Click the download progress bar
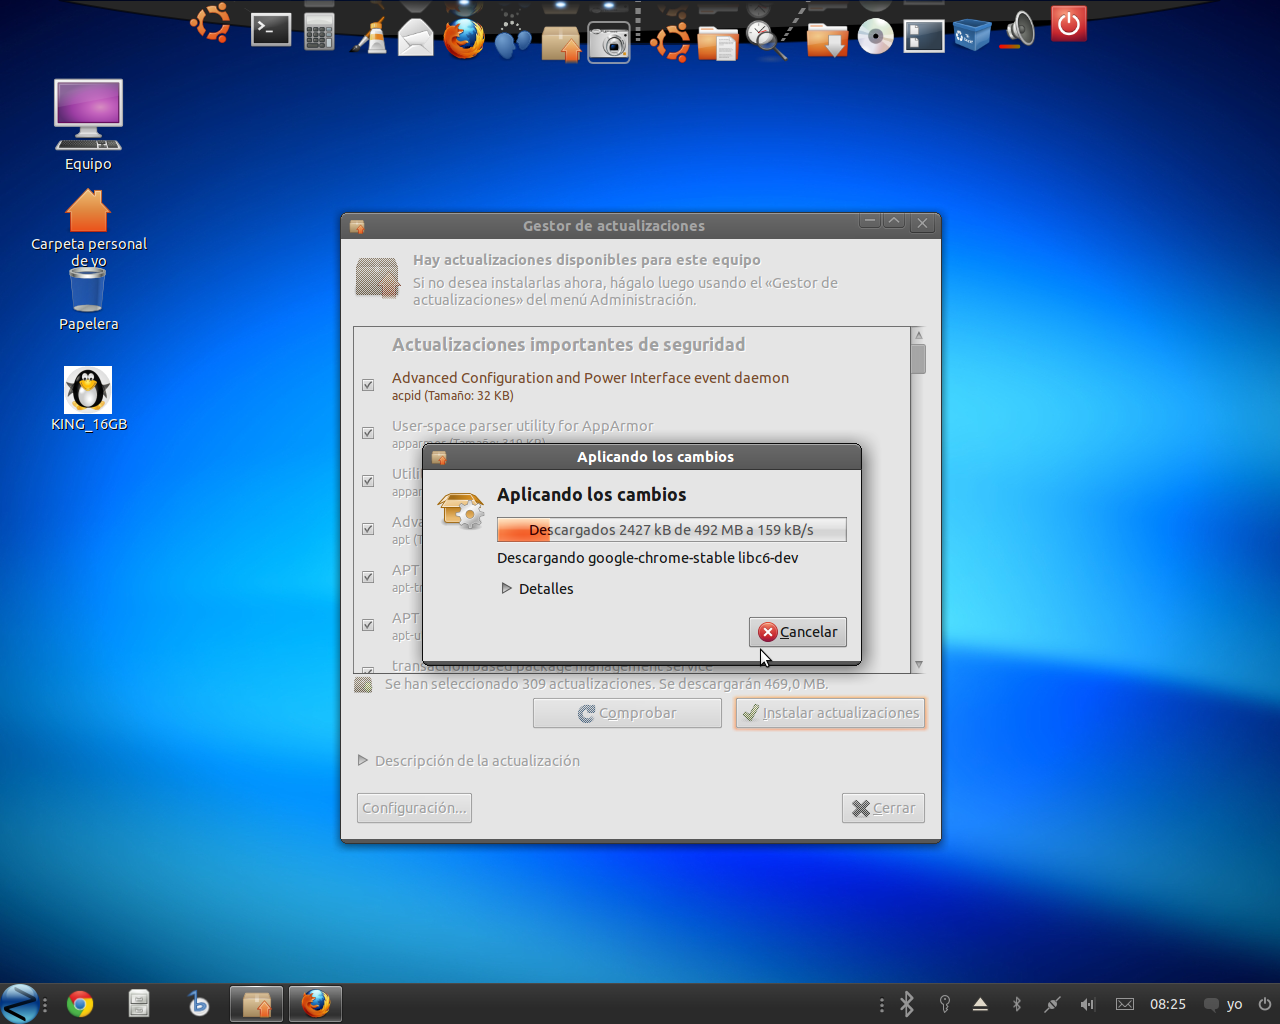 click(x=671, y=530)
